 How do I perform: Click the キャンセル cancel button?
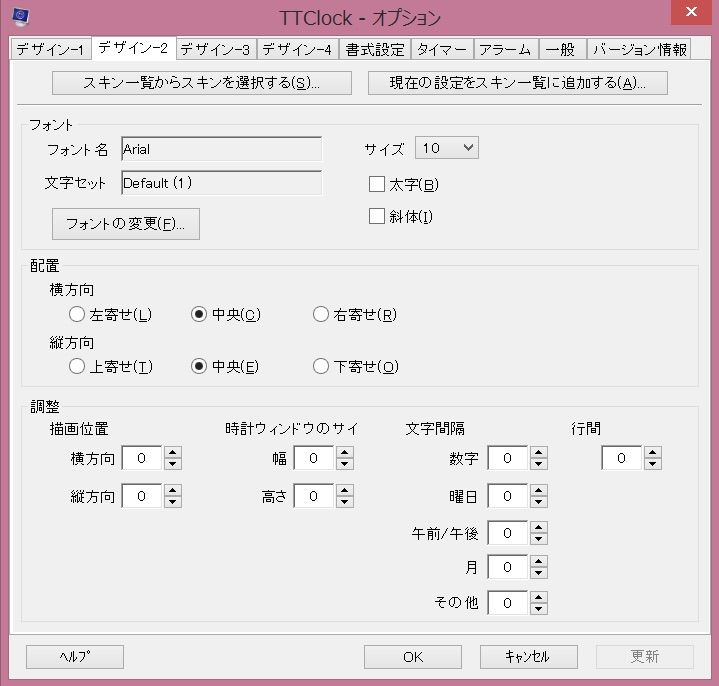[x=529, y=657]
